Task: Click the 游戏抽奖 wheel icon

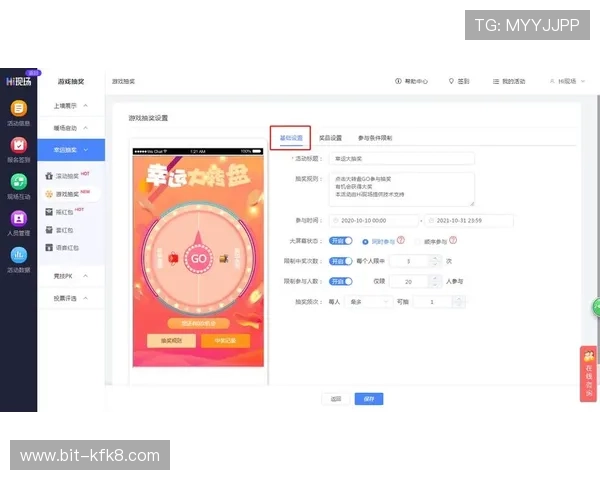Action: coord(49,194)
